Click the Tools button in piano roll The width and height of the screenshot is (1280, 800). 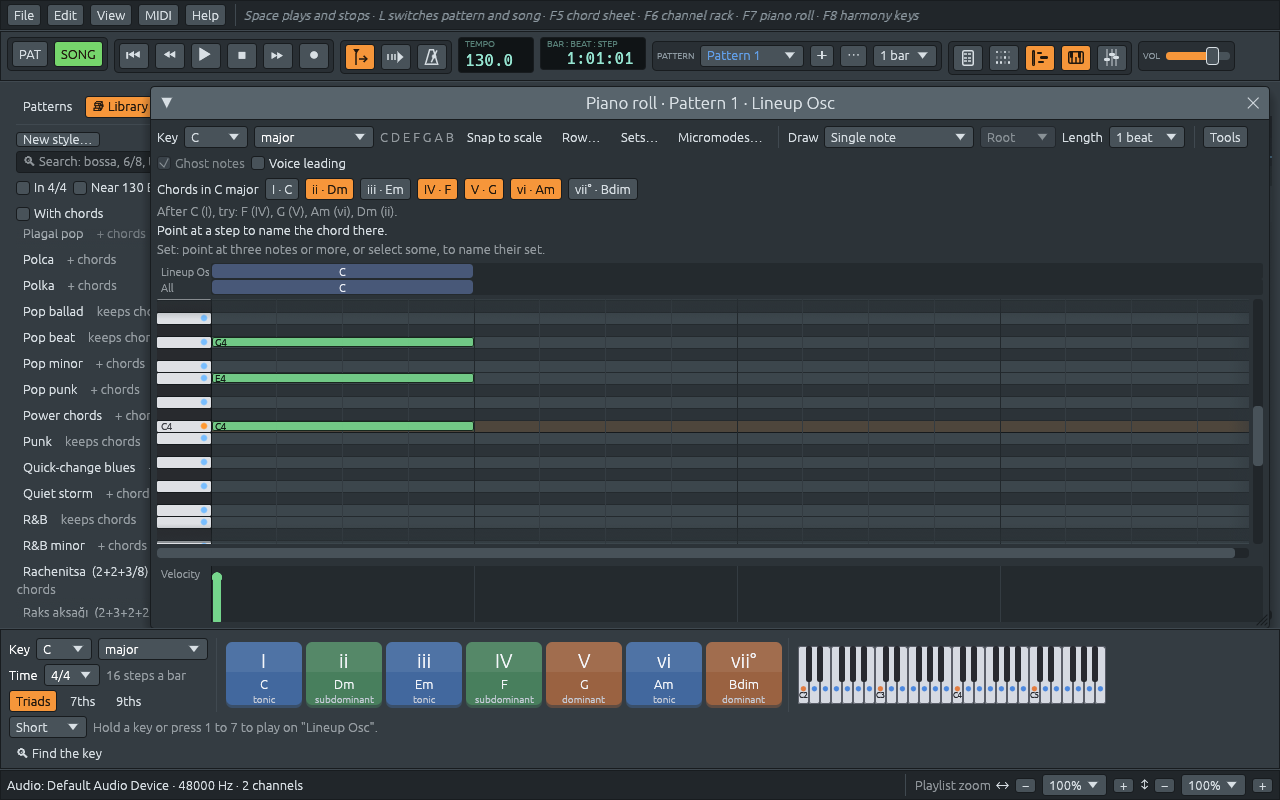(x=1225, y=137)
